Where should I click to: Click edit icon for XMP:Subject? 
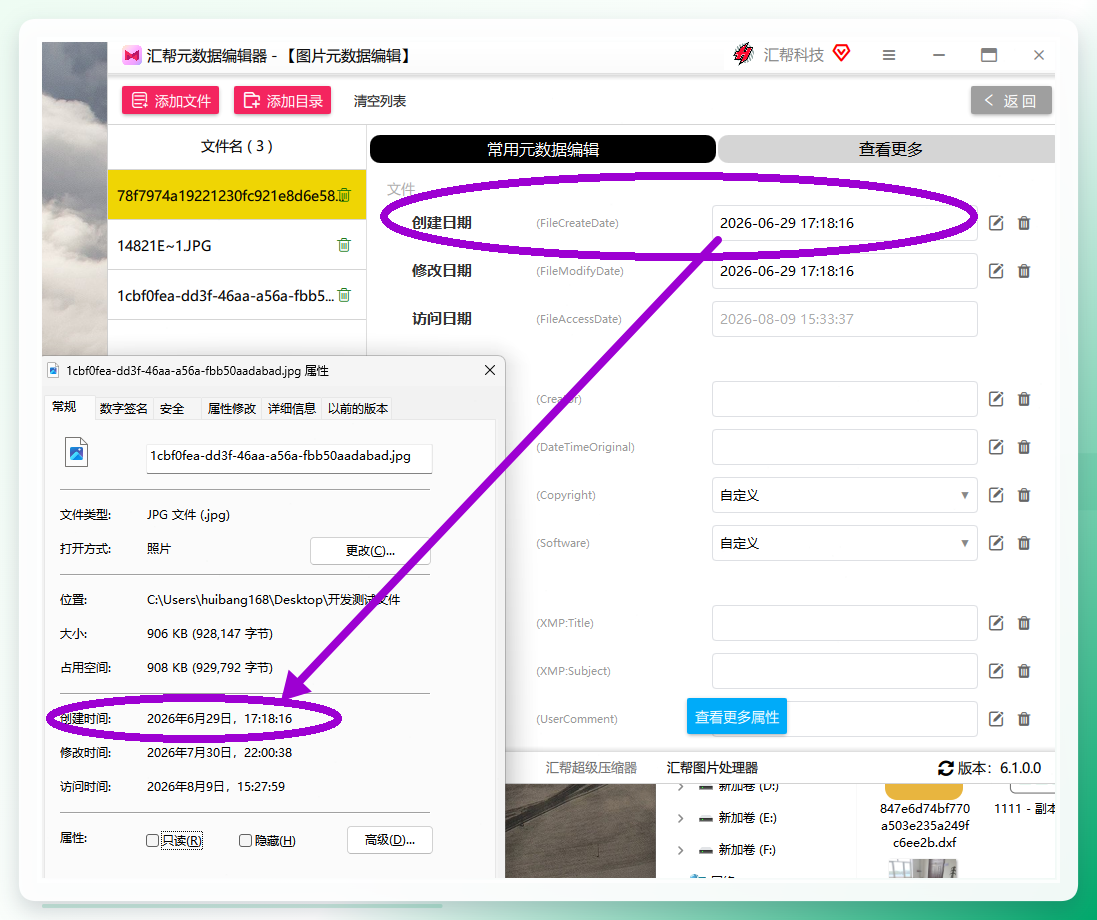click(996, 671)
